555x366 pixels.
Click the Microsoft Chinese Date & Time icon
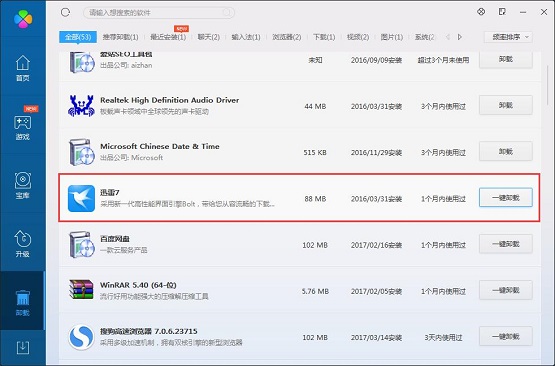click(81, 152)
